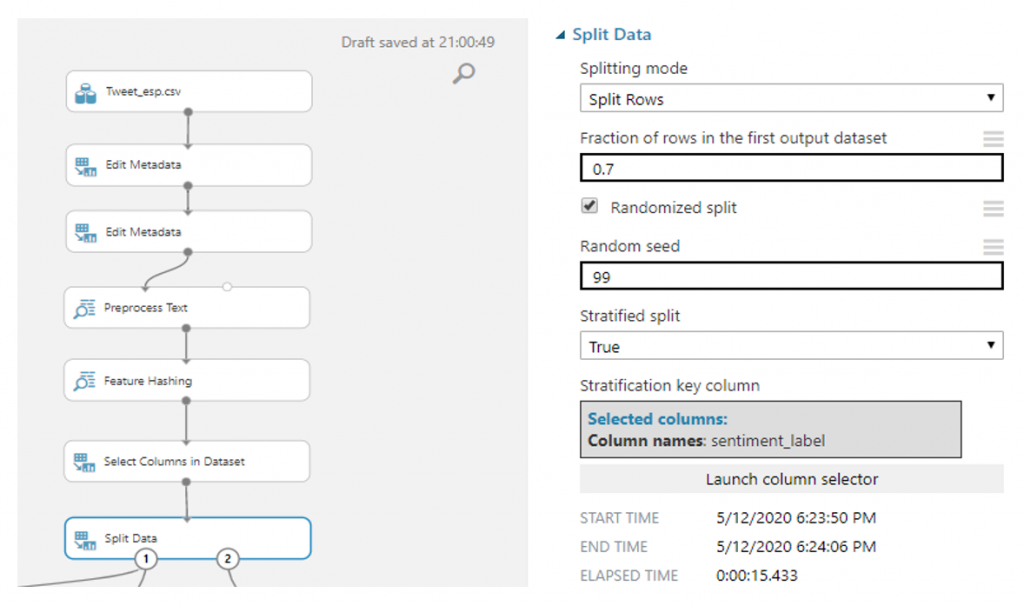Launch the column selector
Viewport: 1024px width, 606px height.
pos(791,479)
